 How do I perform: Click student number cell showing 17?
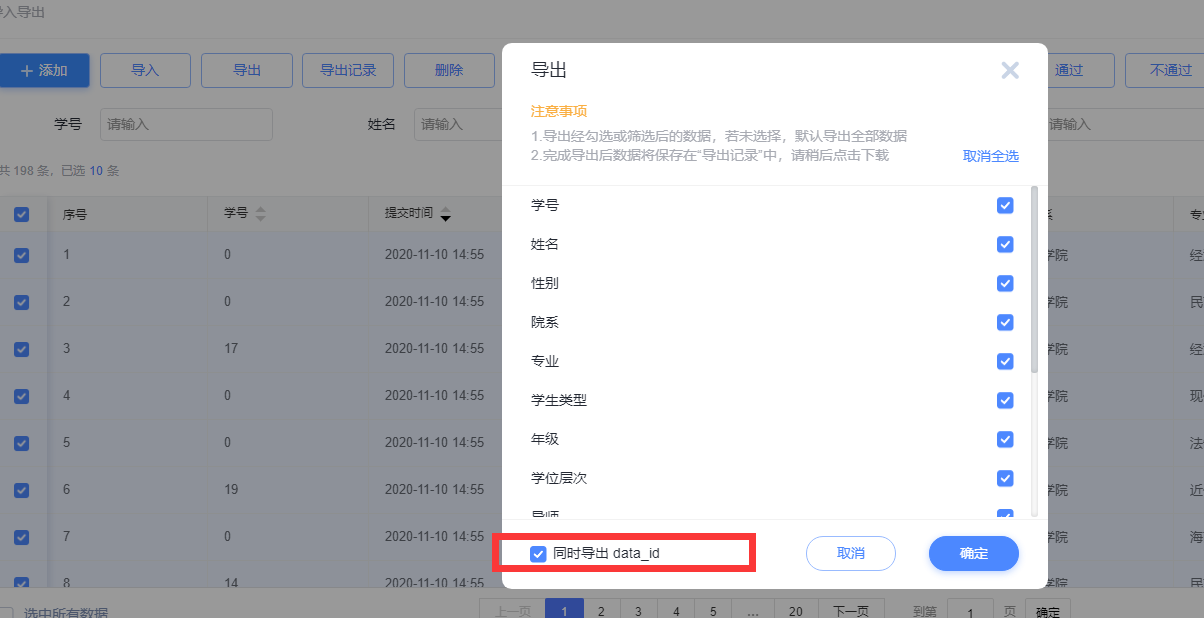coord(231,349)
